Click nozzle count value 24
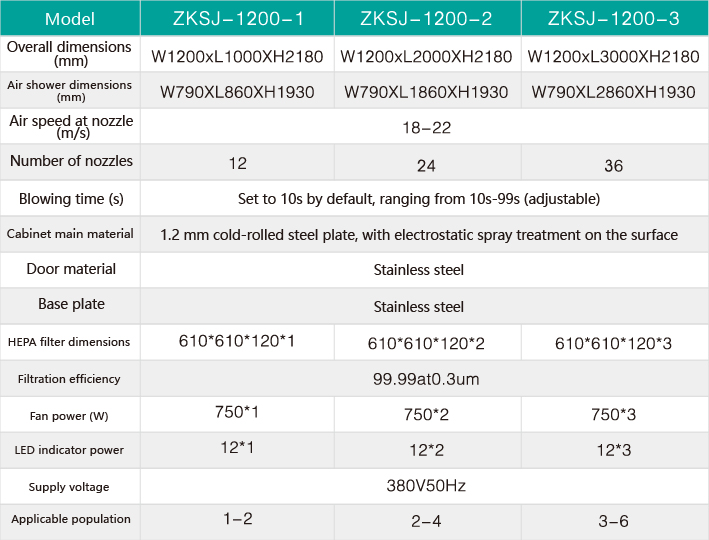The height and width of the screenshot is (540, 709). coord(426,166)
